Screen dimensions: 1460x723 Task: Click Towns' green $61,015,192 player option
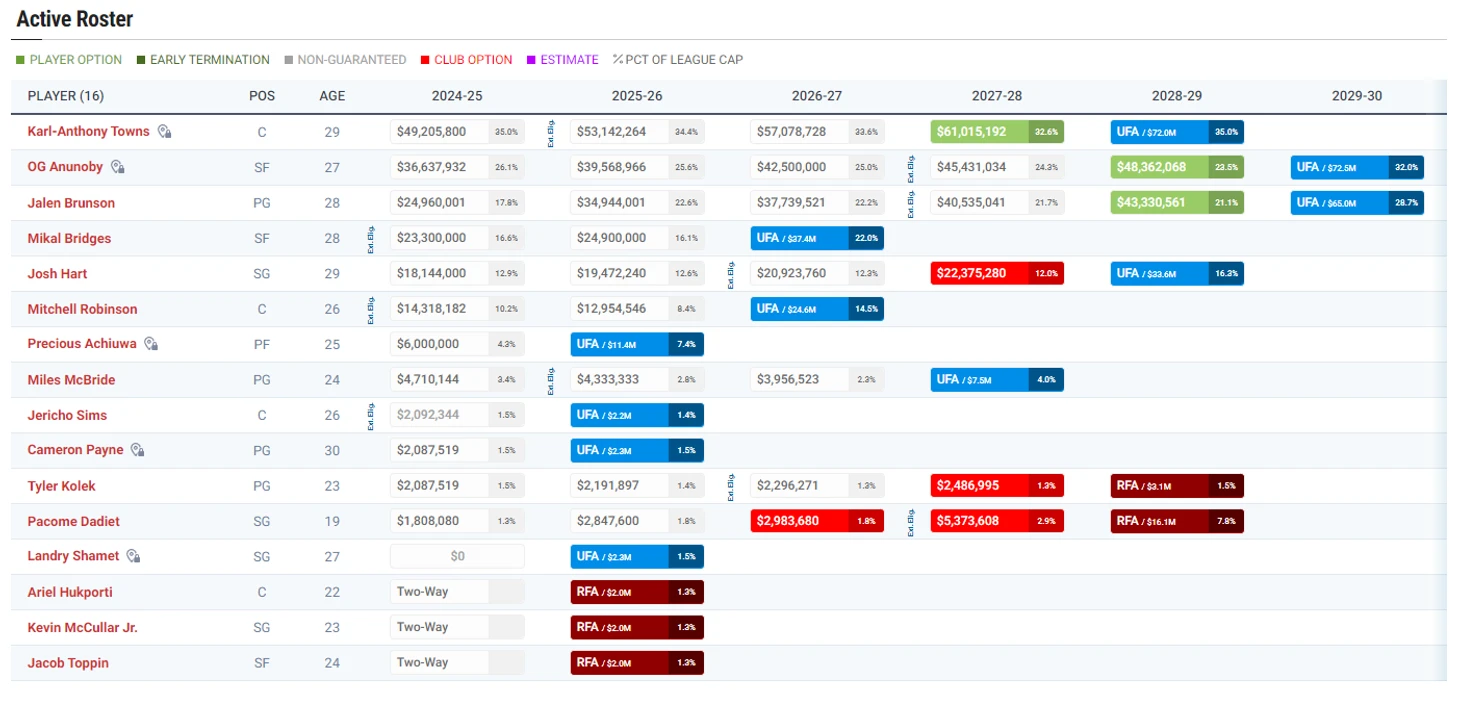pos(997,132)
